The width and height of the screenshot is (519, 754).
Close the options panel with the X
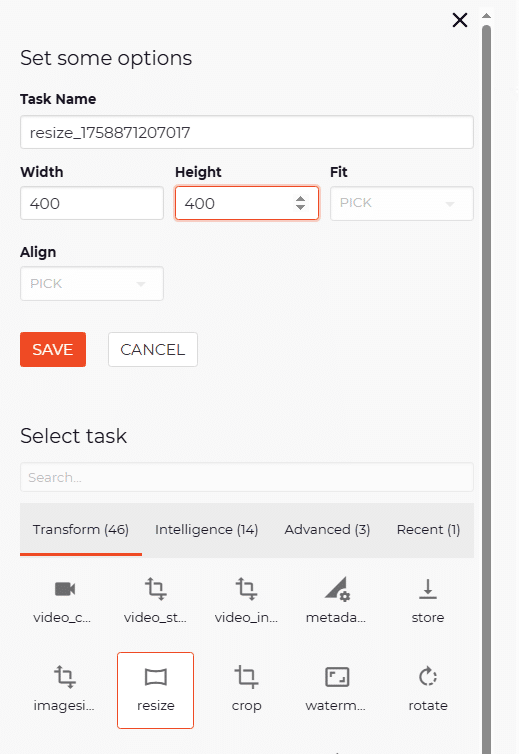point(460,20)
